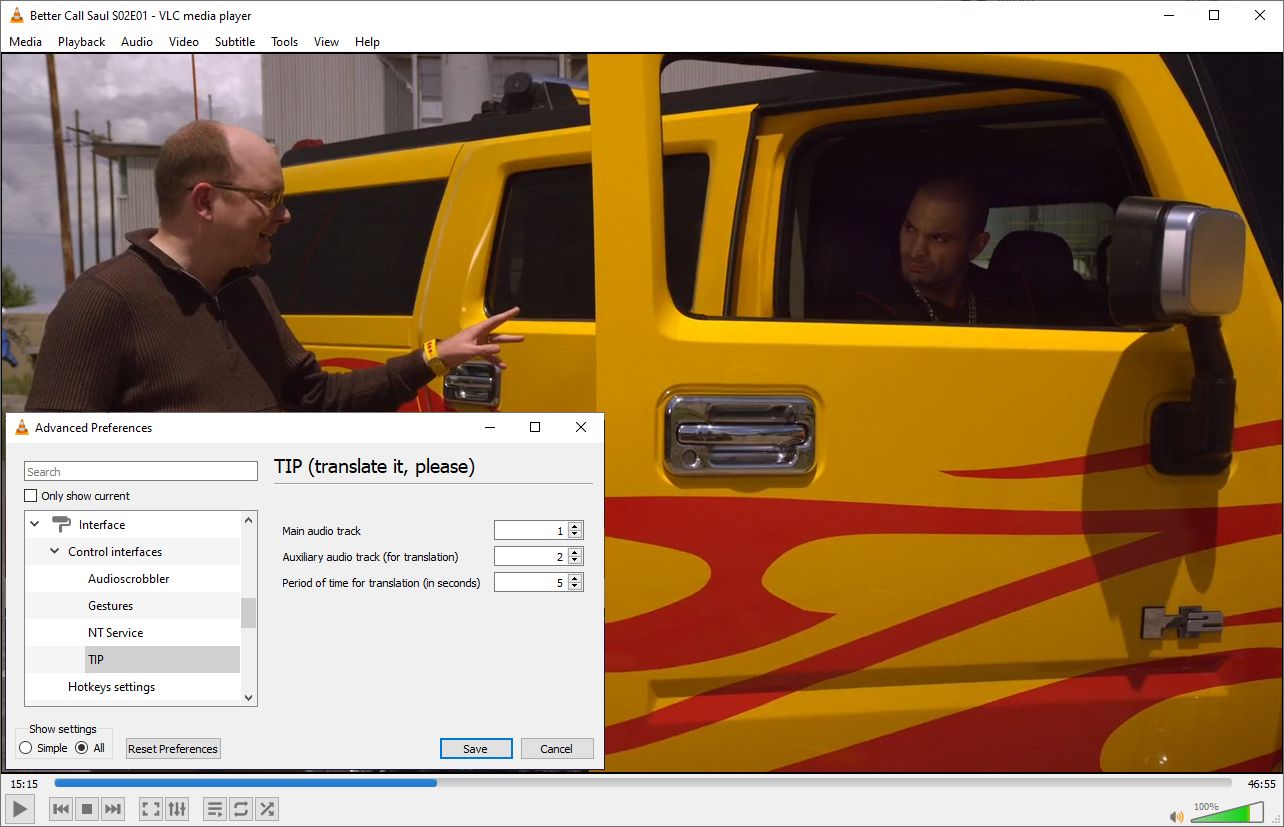
Task: Click the Play button
Action: click(x=20, y=809)
